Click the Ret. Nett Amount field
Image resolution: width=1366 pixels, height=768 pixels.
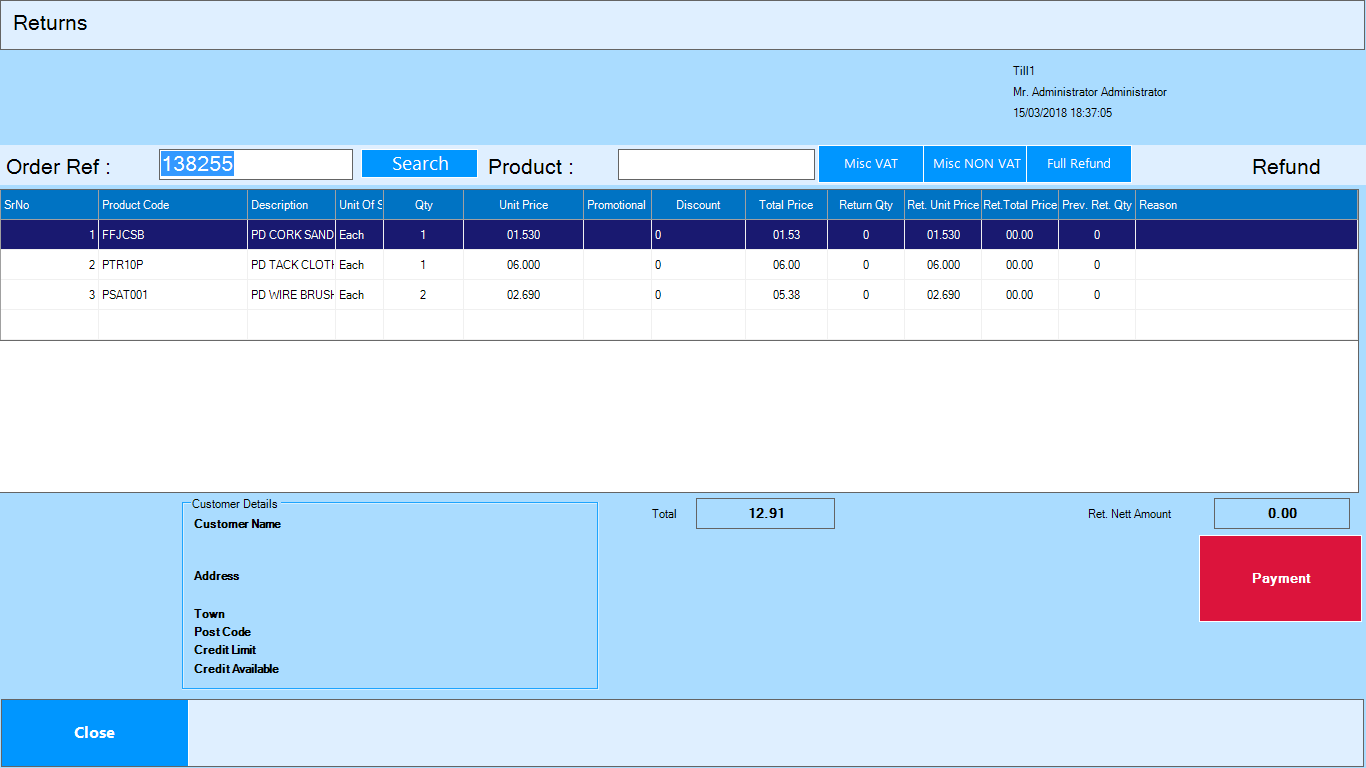(x=1281, y=514)
